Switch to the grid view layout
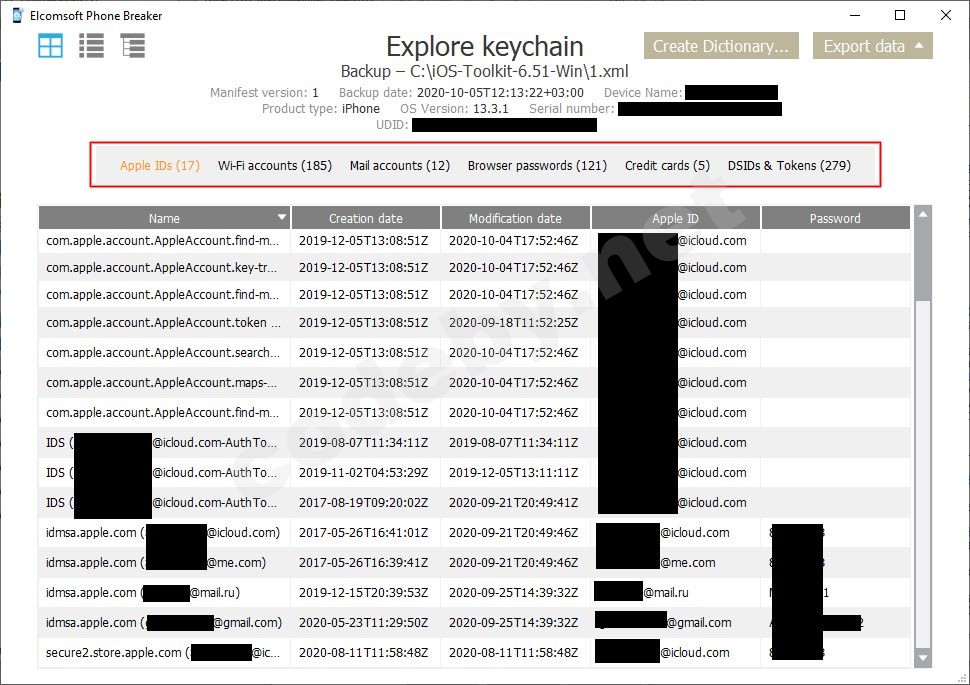This screenshot has height=685, width=970. pos(49,45)
